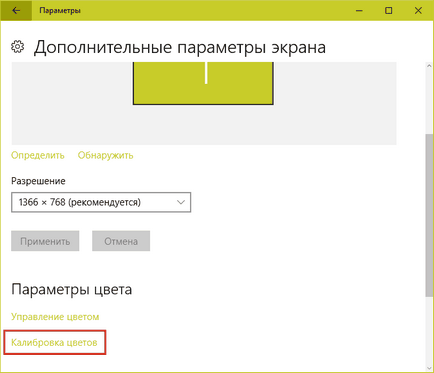Click the settings gear icon beside the heading
This screenshot has width=434, height=373.
(x=18, y=47)
